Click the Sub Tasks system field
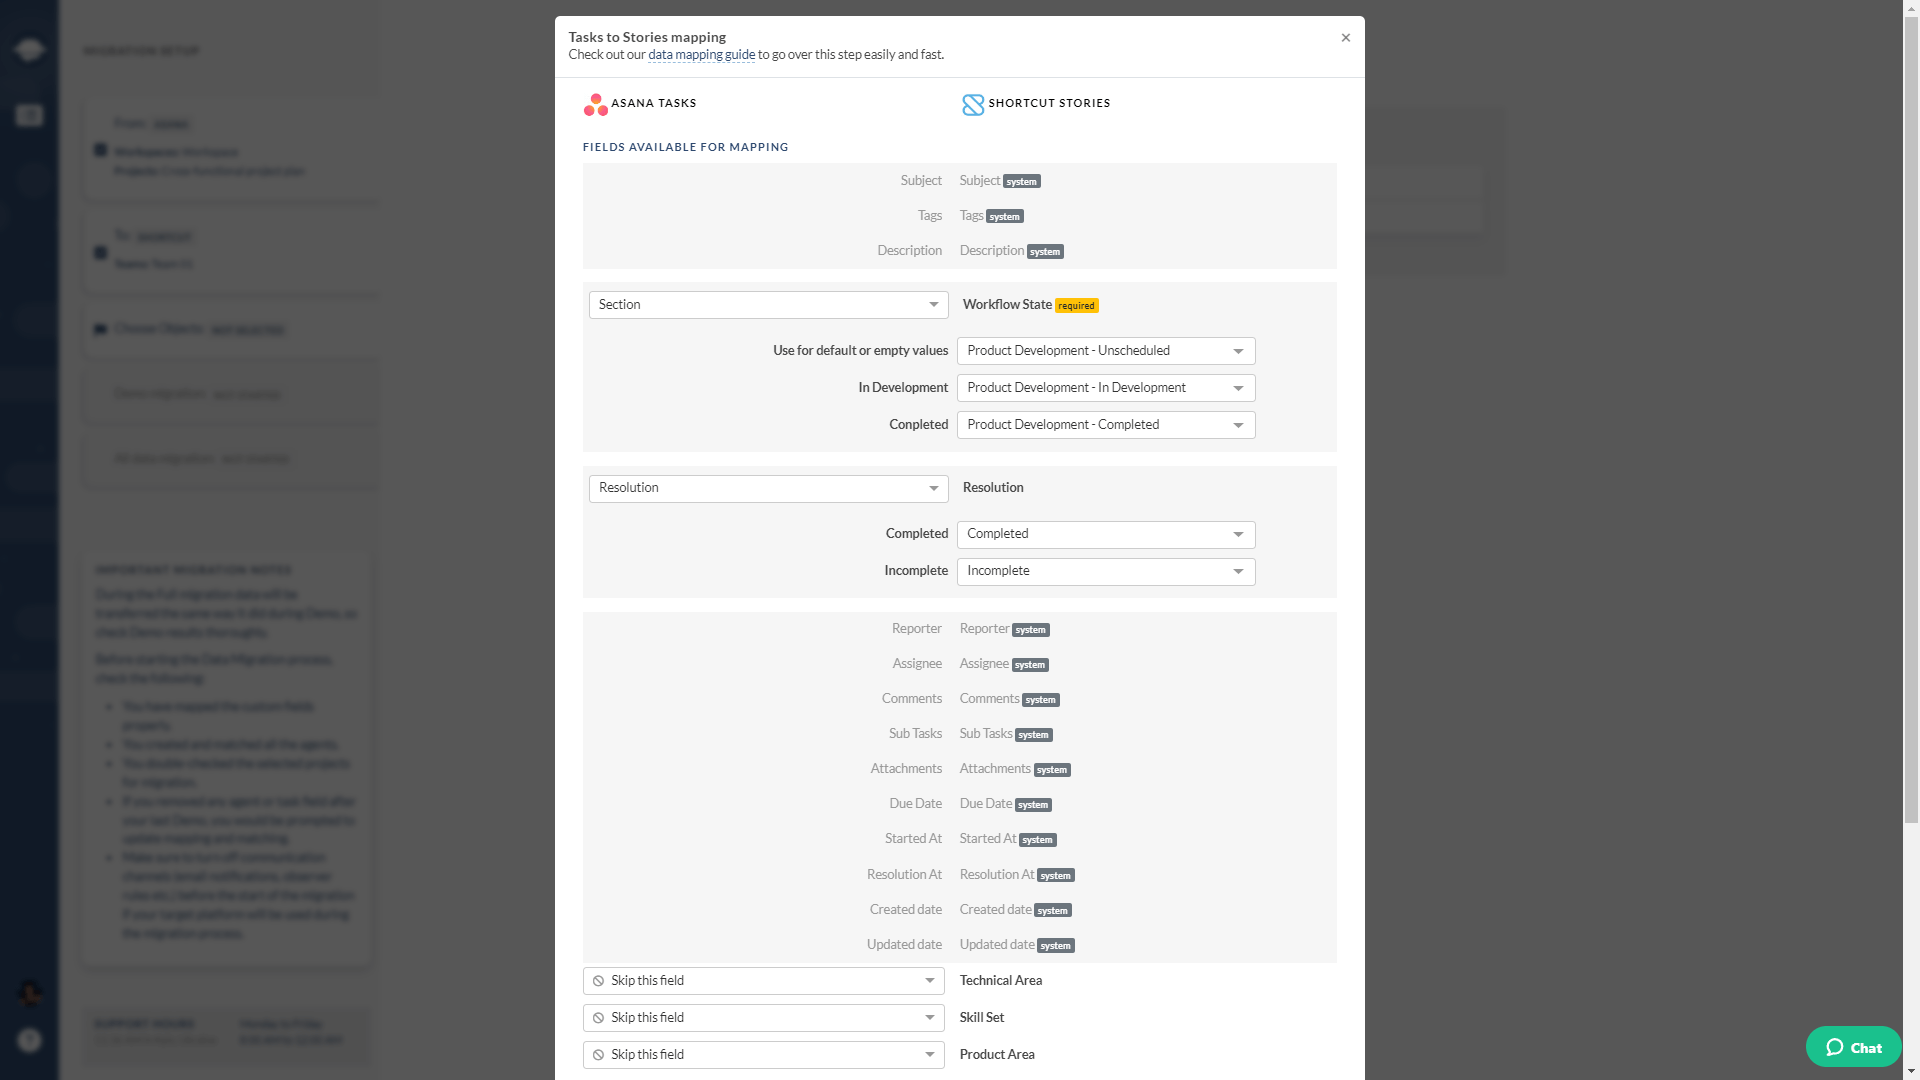1920x1080 pixels. 1006,734
